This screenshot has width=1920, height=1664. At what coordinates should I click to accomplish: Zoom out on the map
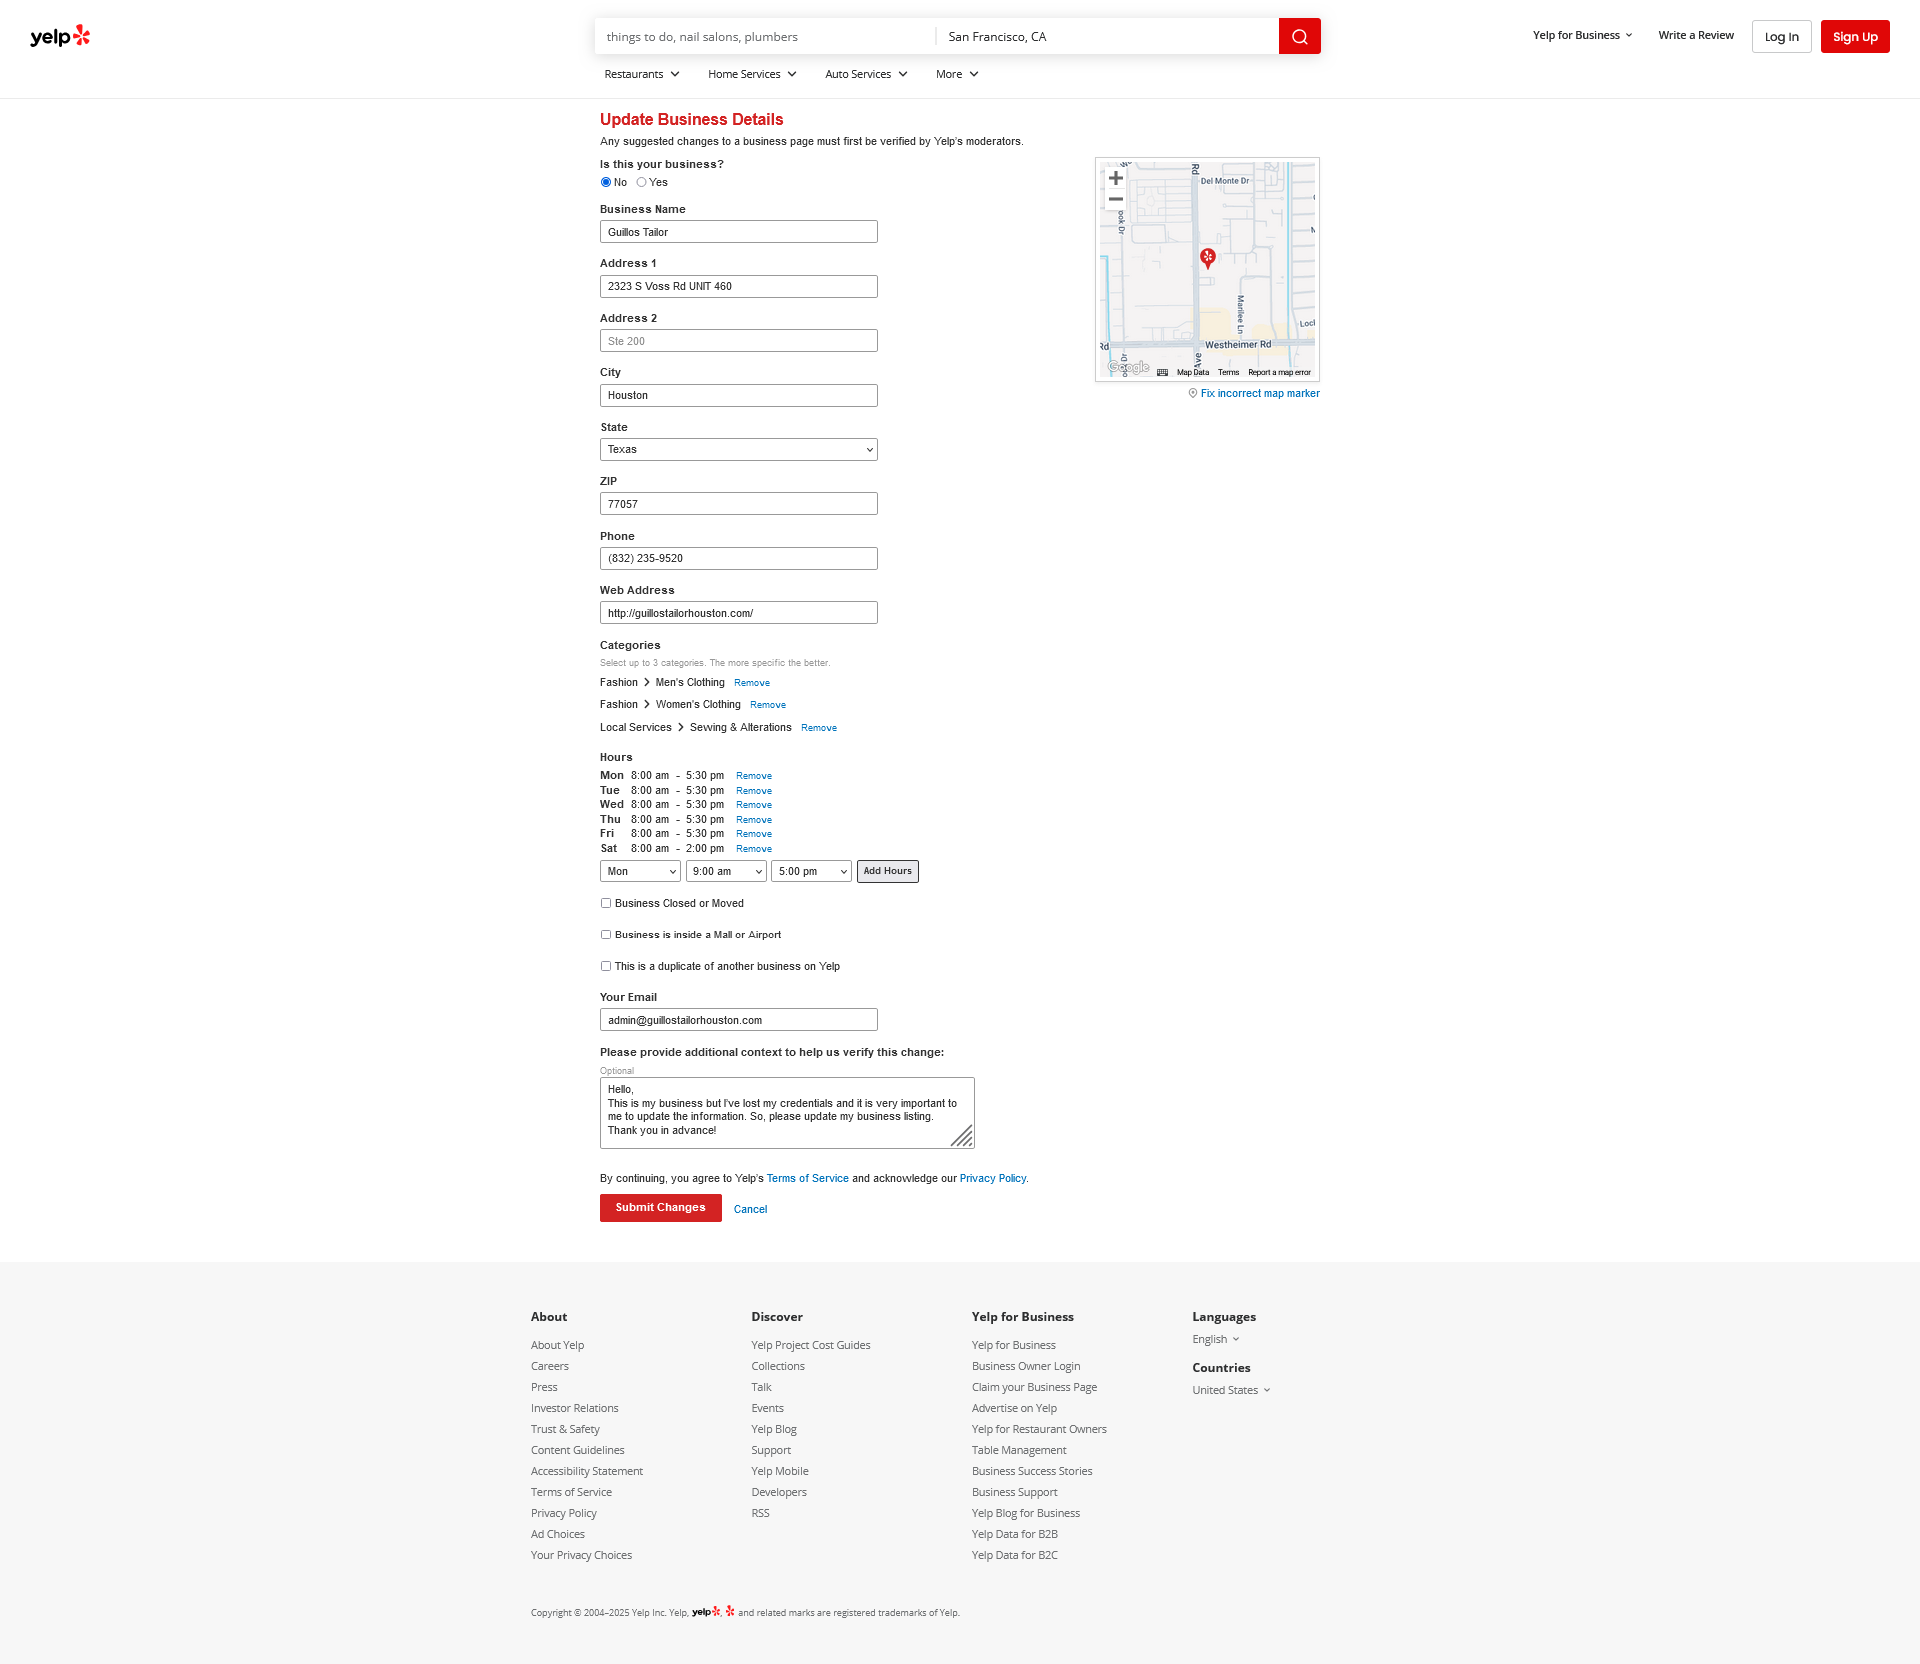[1116, 200]
